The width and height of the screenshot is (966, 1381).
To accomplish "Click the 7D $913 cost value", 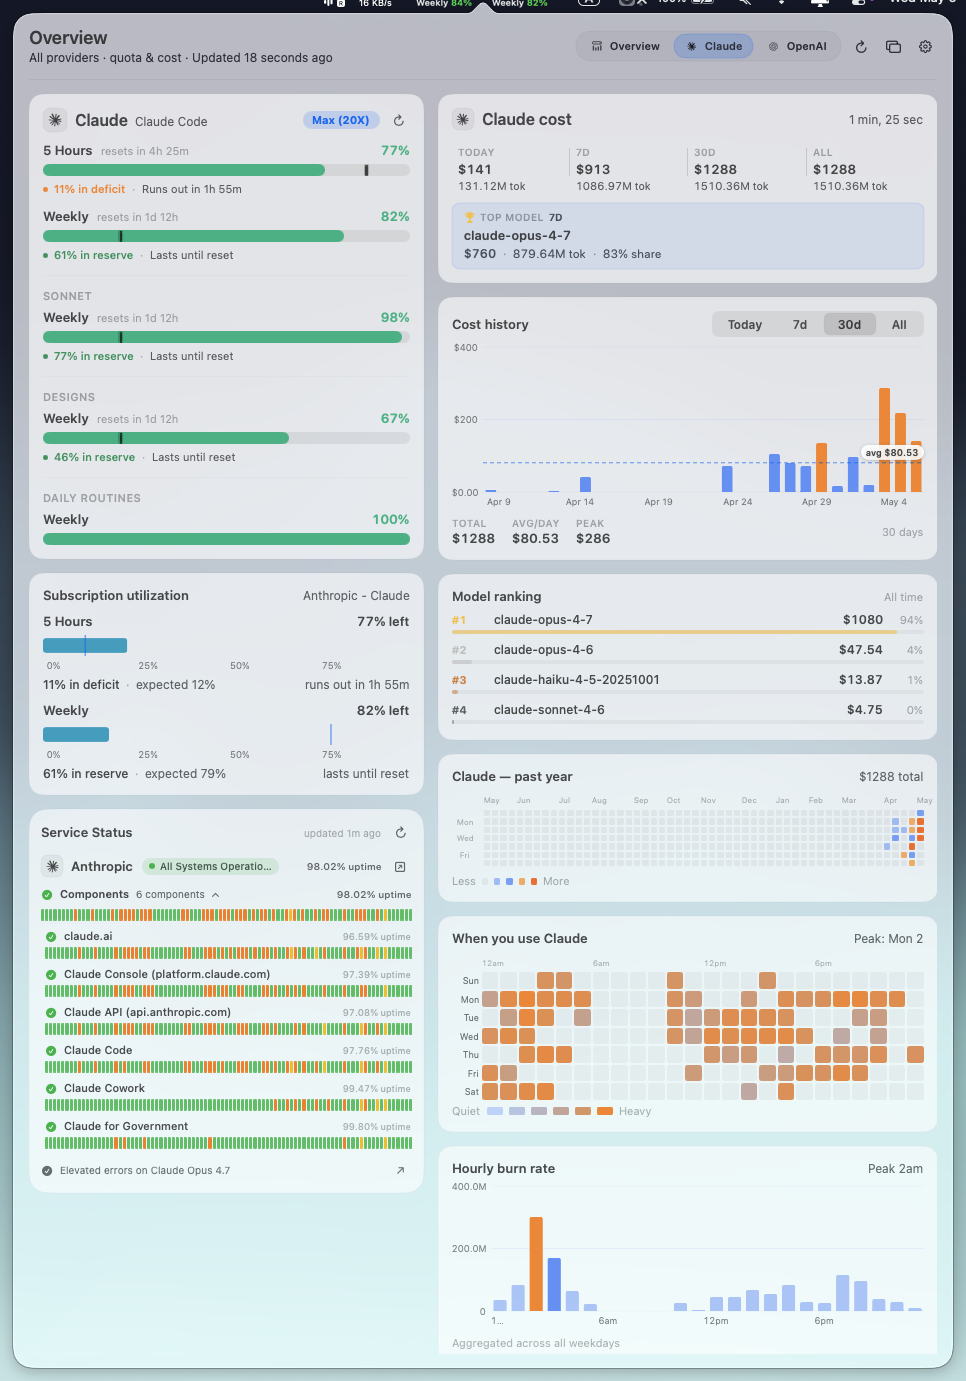I will pyautogui.click(x=593, y=170).
